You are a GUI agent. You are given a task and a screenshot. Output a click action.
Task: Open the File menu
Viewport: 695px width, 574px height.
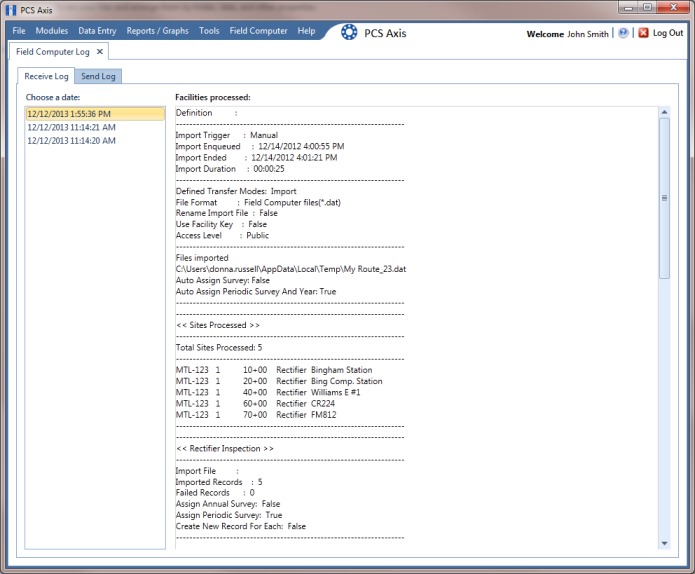click(19, 31)
